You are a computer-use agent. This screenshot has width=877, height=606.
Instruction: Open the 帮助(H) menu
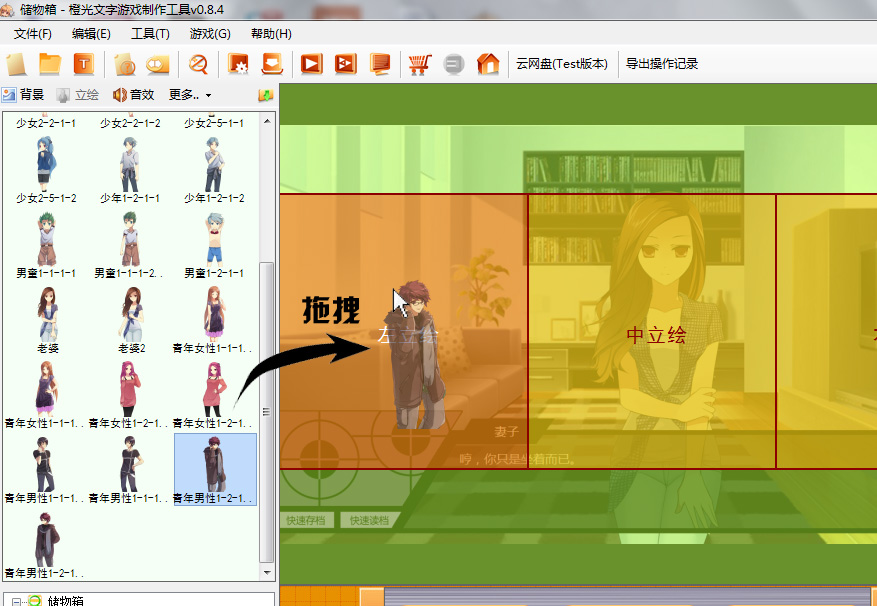click(271, 34)
